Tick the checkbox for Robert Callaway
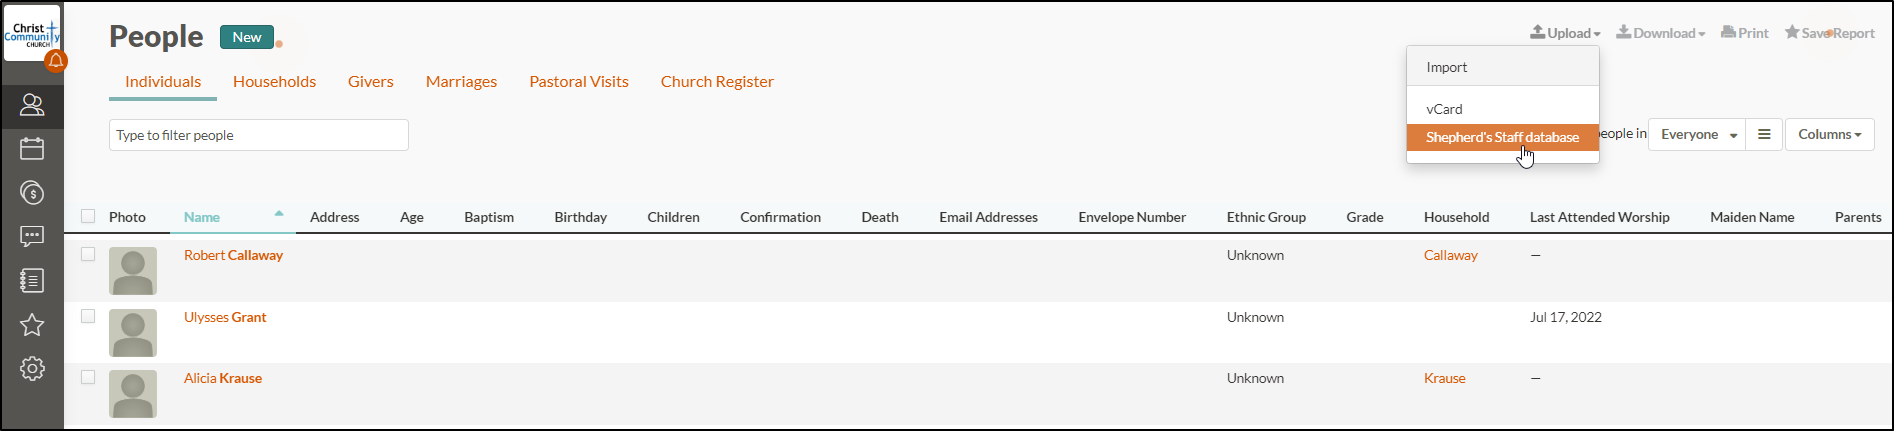Image resolution: width=1894 pixels, height=431 pixels. tap(88, 254)
